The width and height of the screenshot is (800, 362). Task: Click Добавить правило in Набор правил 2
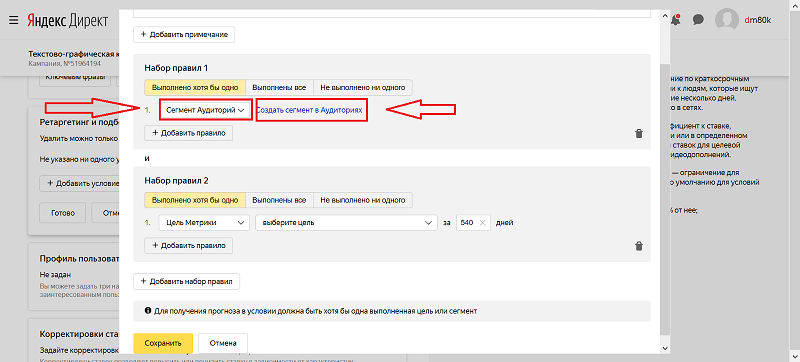pos(189,246)
